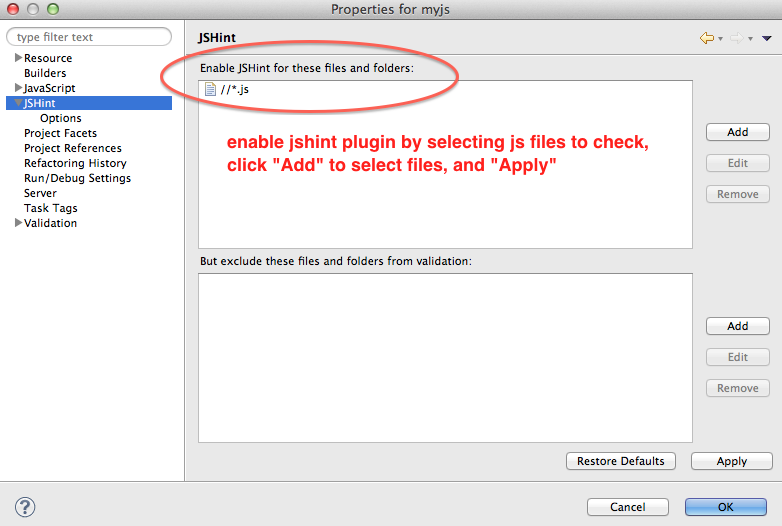Image resolution: width=782 pixels, height=526 pixels.
Task: Expand the Resource tree node
Action: [19, 58]
